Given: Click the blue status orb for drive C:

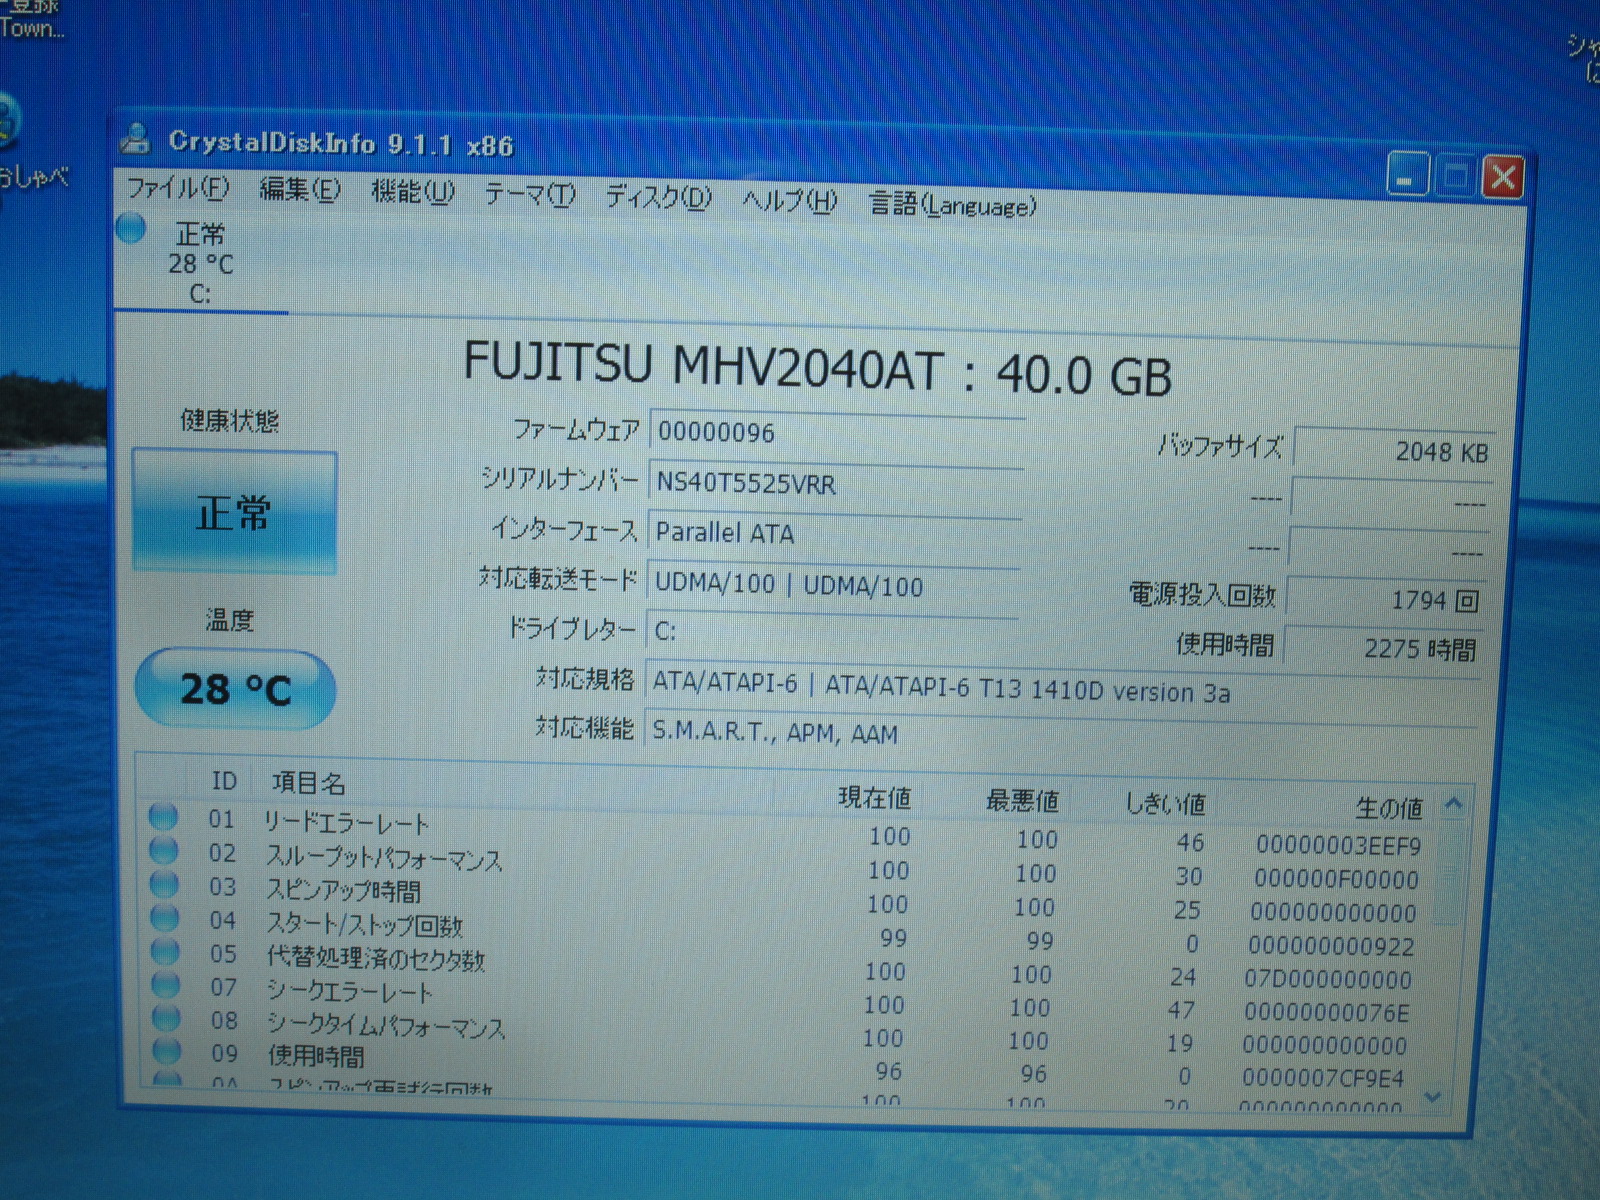Looking at the screenshot, I should coord(131,229).
